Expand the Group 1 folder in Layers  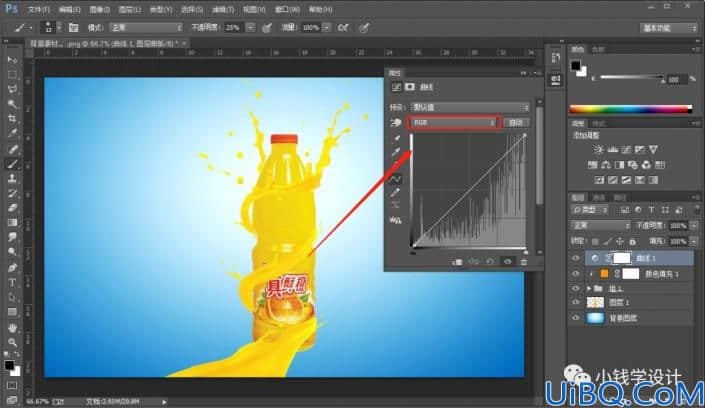coord(589,288)
